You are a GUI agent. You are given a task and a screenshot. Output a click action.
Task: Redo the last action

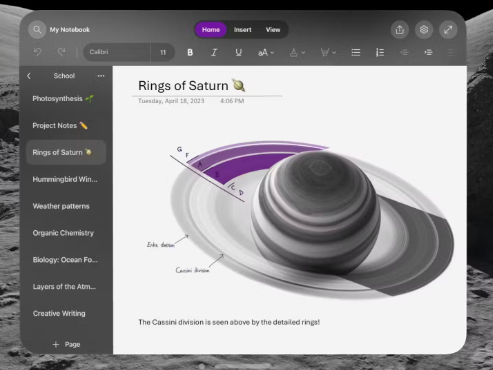point(61,52)
